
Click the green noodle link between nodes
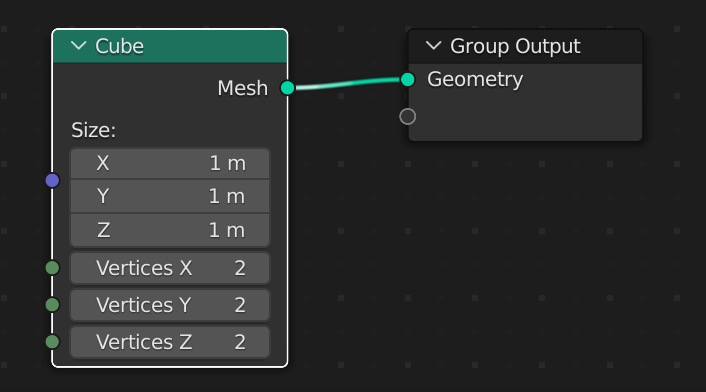coord(348,83)
